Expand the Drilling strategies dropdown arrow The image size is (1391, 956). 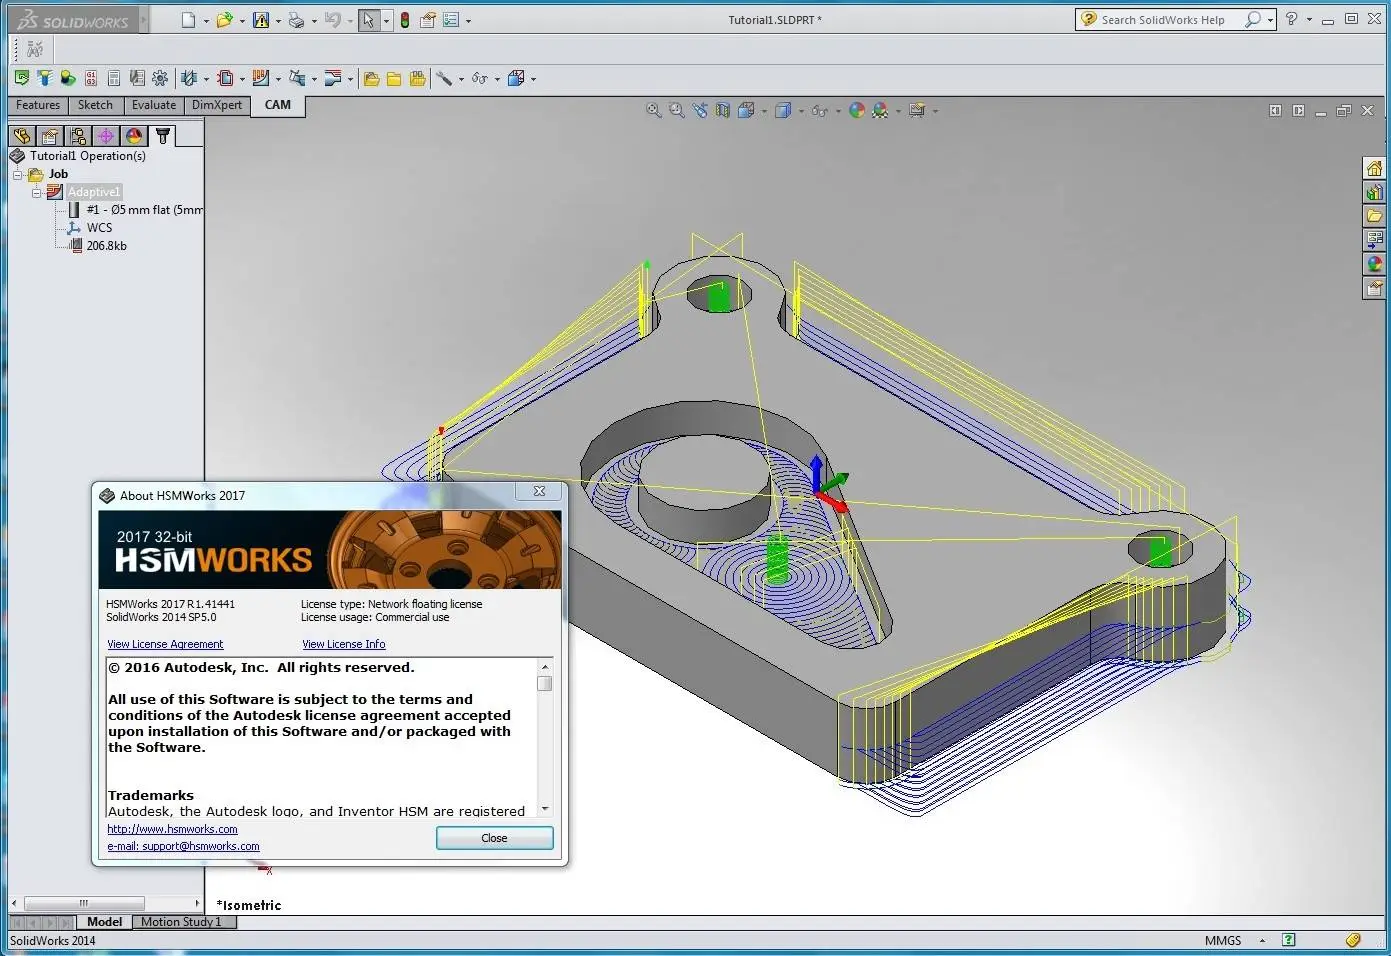click(206, 79)
